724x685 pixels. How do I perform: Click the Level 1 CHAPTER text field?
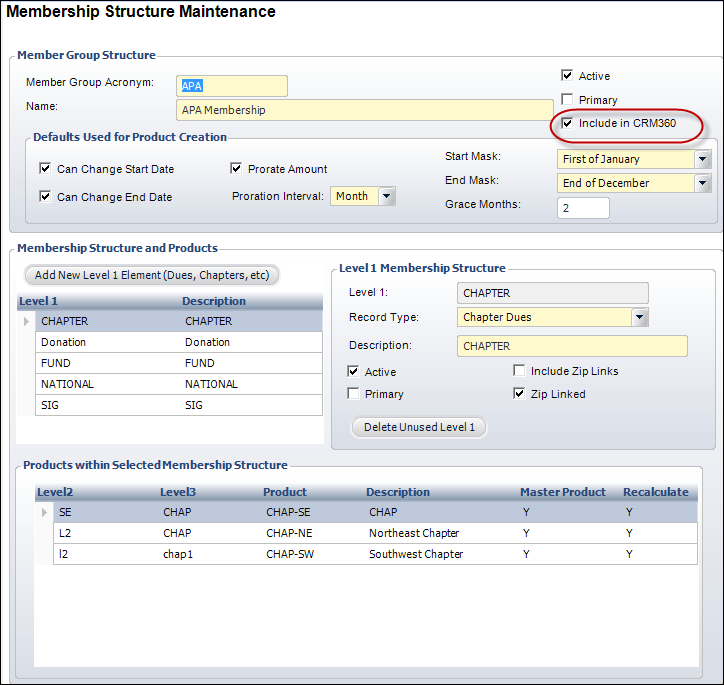[x=553, y=293]
